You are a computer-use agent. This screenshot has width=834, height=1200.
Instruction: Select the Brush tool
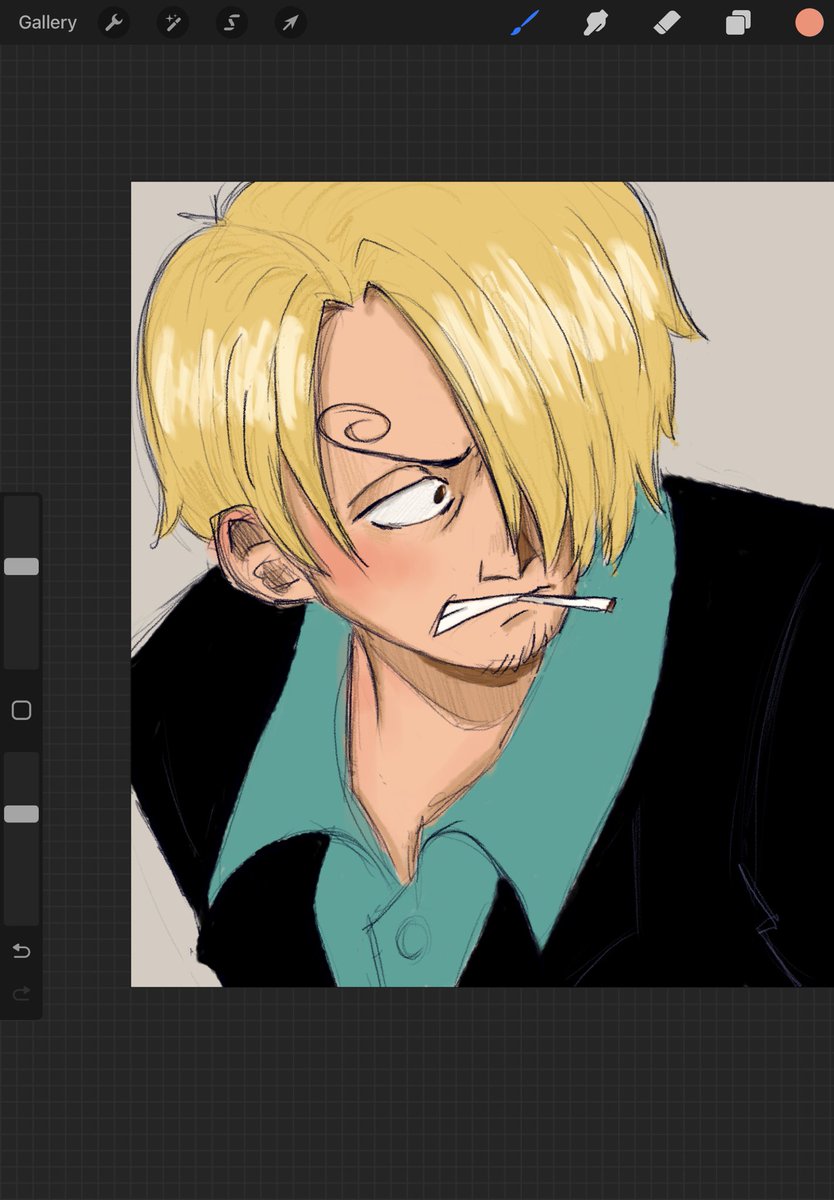525,22
